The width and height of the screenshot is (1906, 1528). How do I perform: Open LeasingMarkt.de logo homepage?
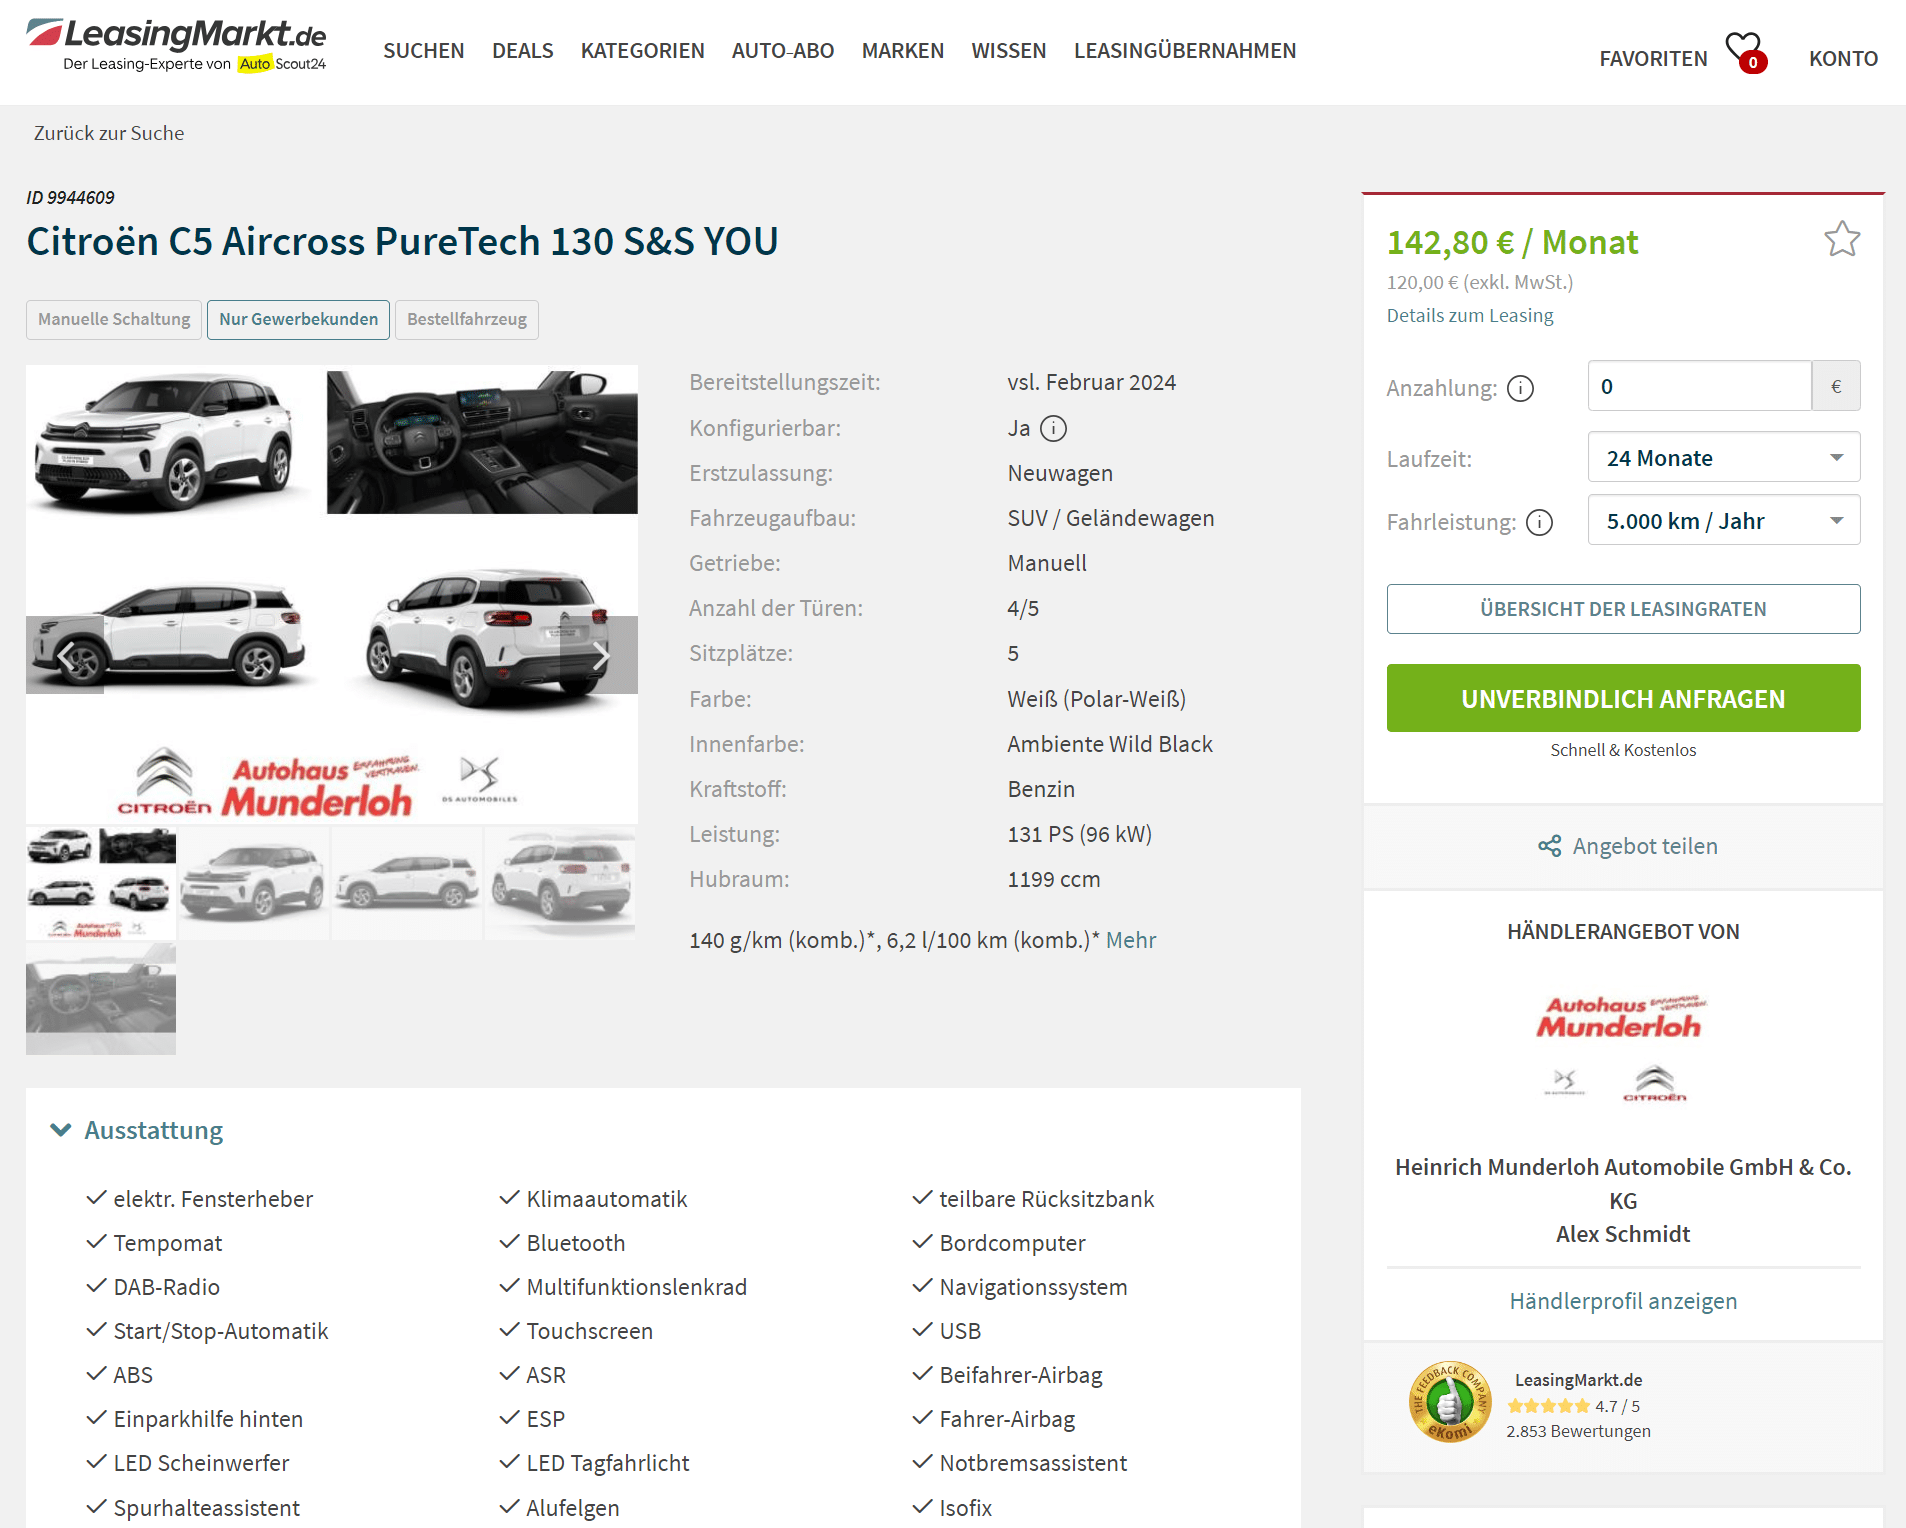tap(176, 45)
